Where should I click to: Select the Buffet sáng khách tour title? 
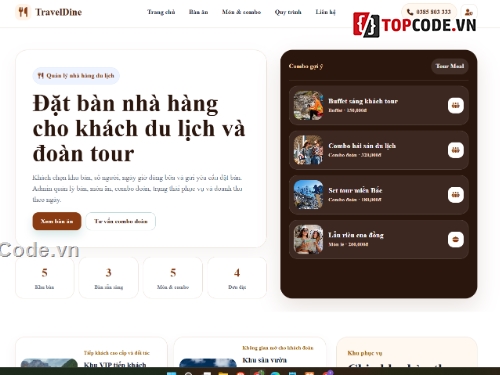(x=363, y=101)
